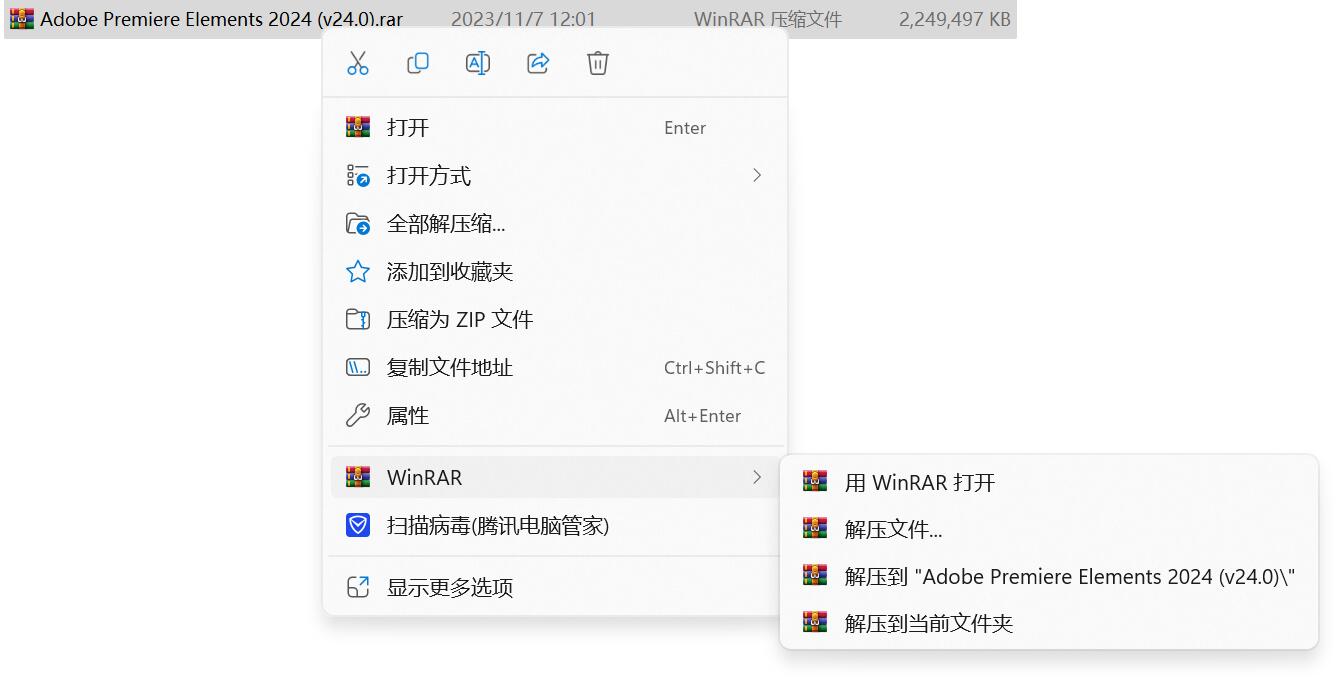Click the Rename icon
1336x689 pixels.
pyautogui.click(x=478, y=63)
